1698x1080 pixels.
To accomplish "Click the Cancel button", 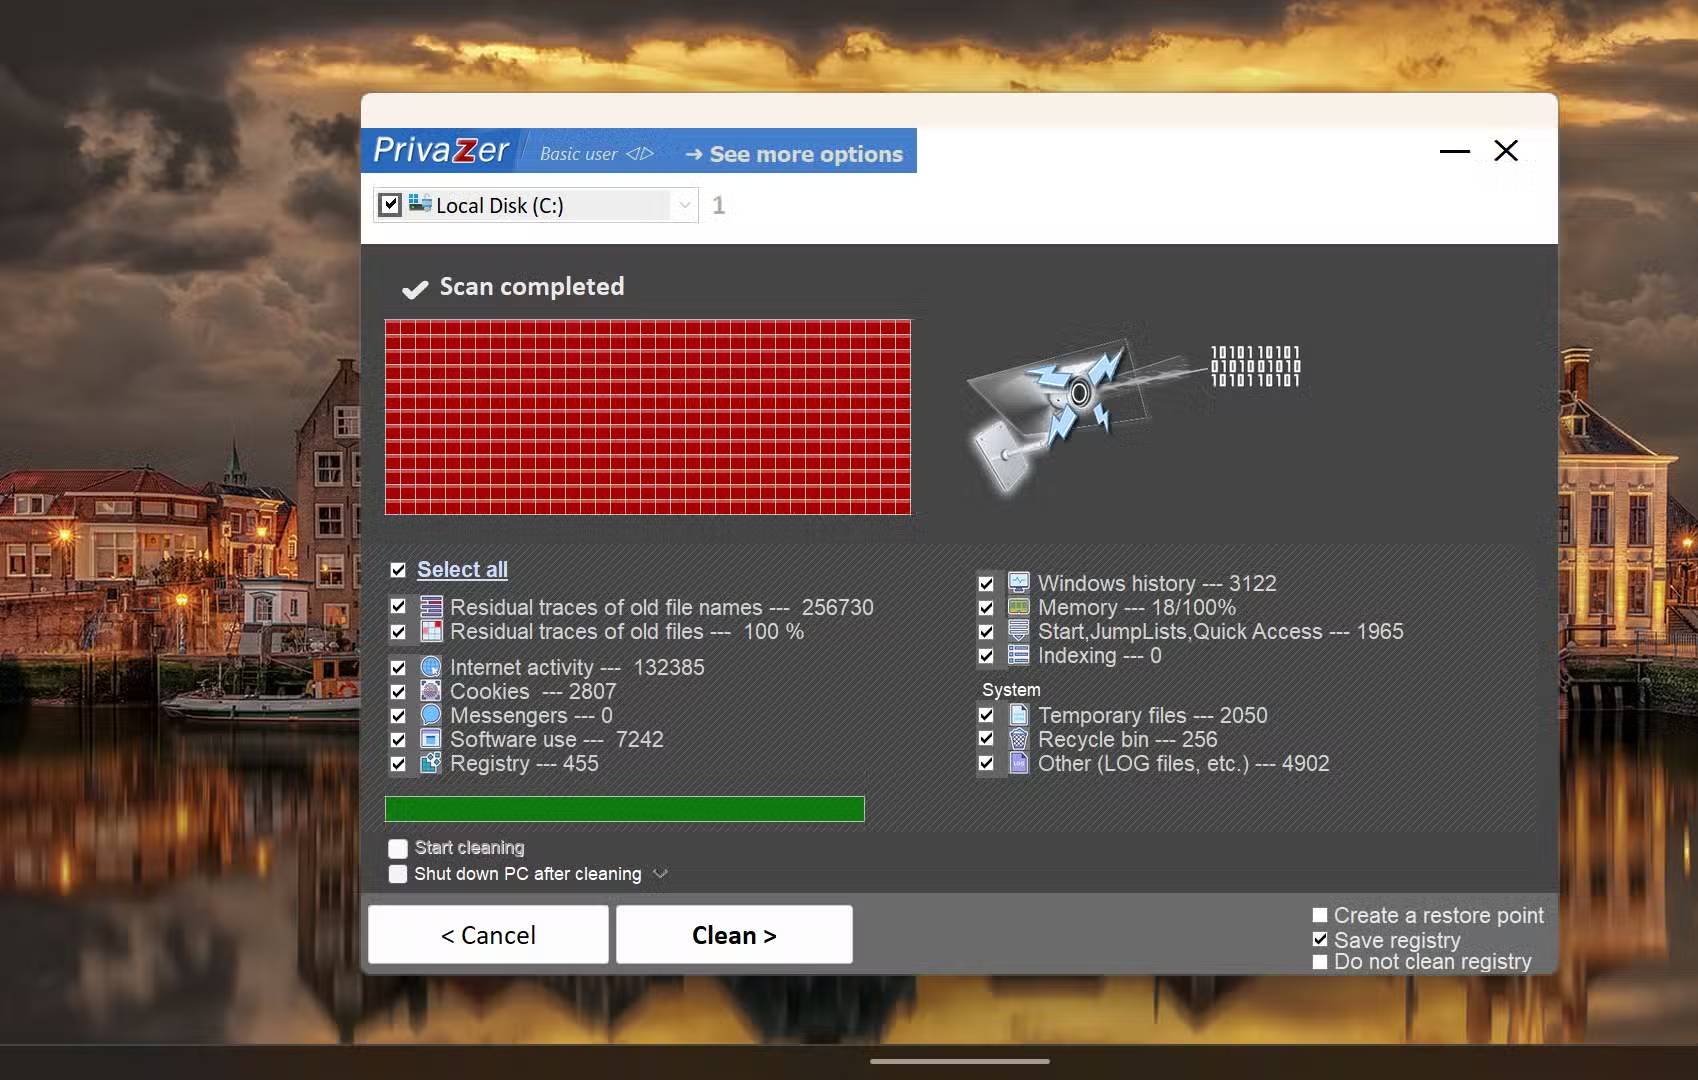I will click(488, 935).
